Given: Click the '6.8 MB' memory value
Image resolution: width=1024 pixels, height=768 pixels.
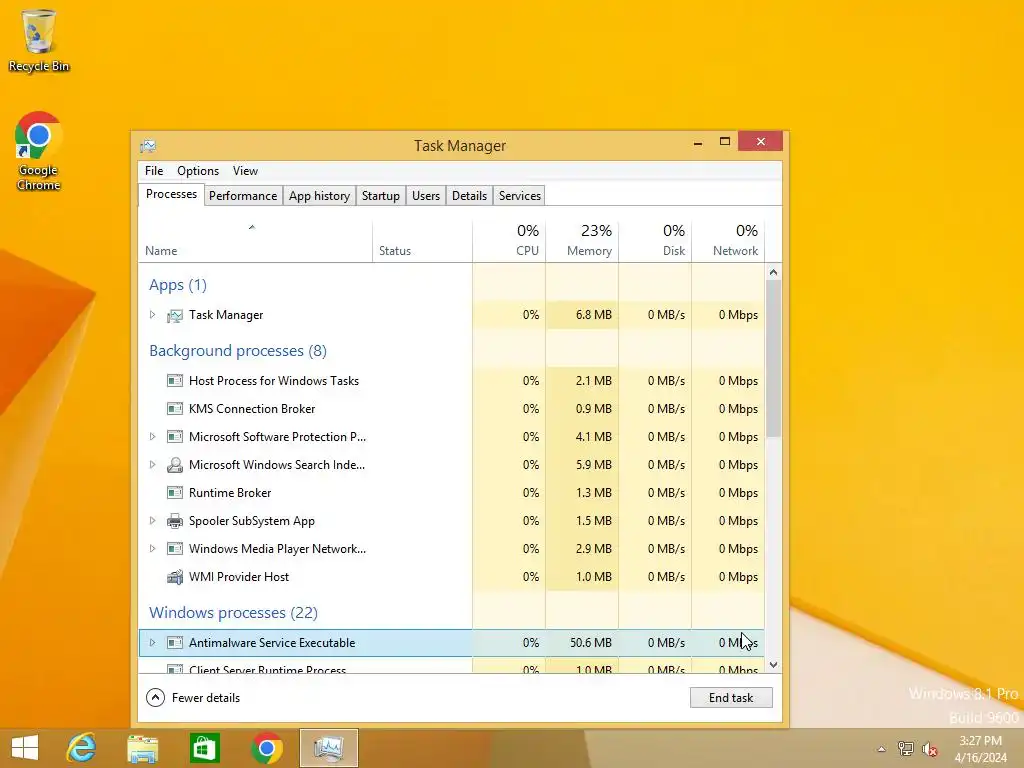Looking at the screenshot, I should 594,315.
